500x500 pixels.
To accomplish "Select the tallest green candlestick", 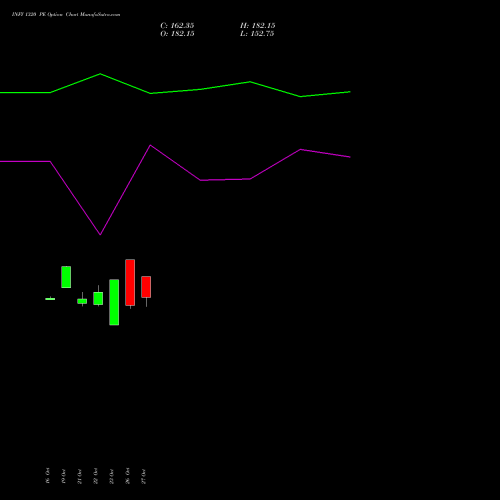I will click(114, 302).
